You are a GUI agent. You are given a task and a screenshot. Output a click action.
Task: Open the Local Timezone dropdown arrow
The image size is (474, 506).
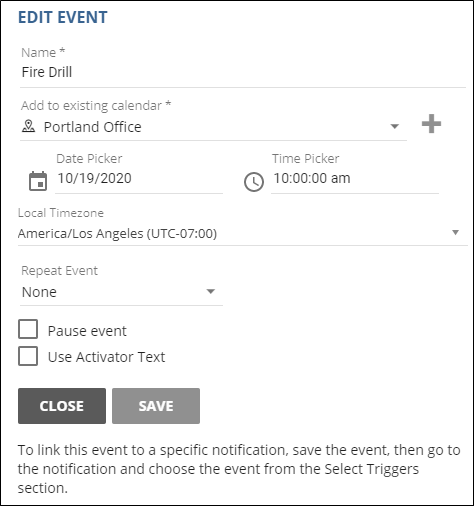[x=455, y=232]
